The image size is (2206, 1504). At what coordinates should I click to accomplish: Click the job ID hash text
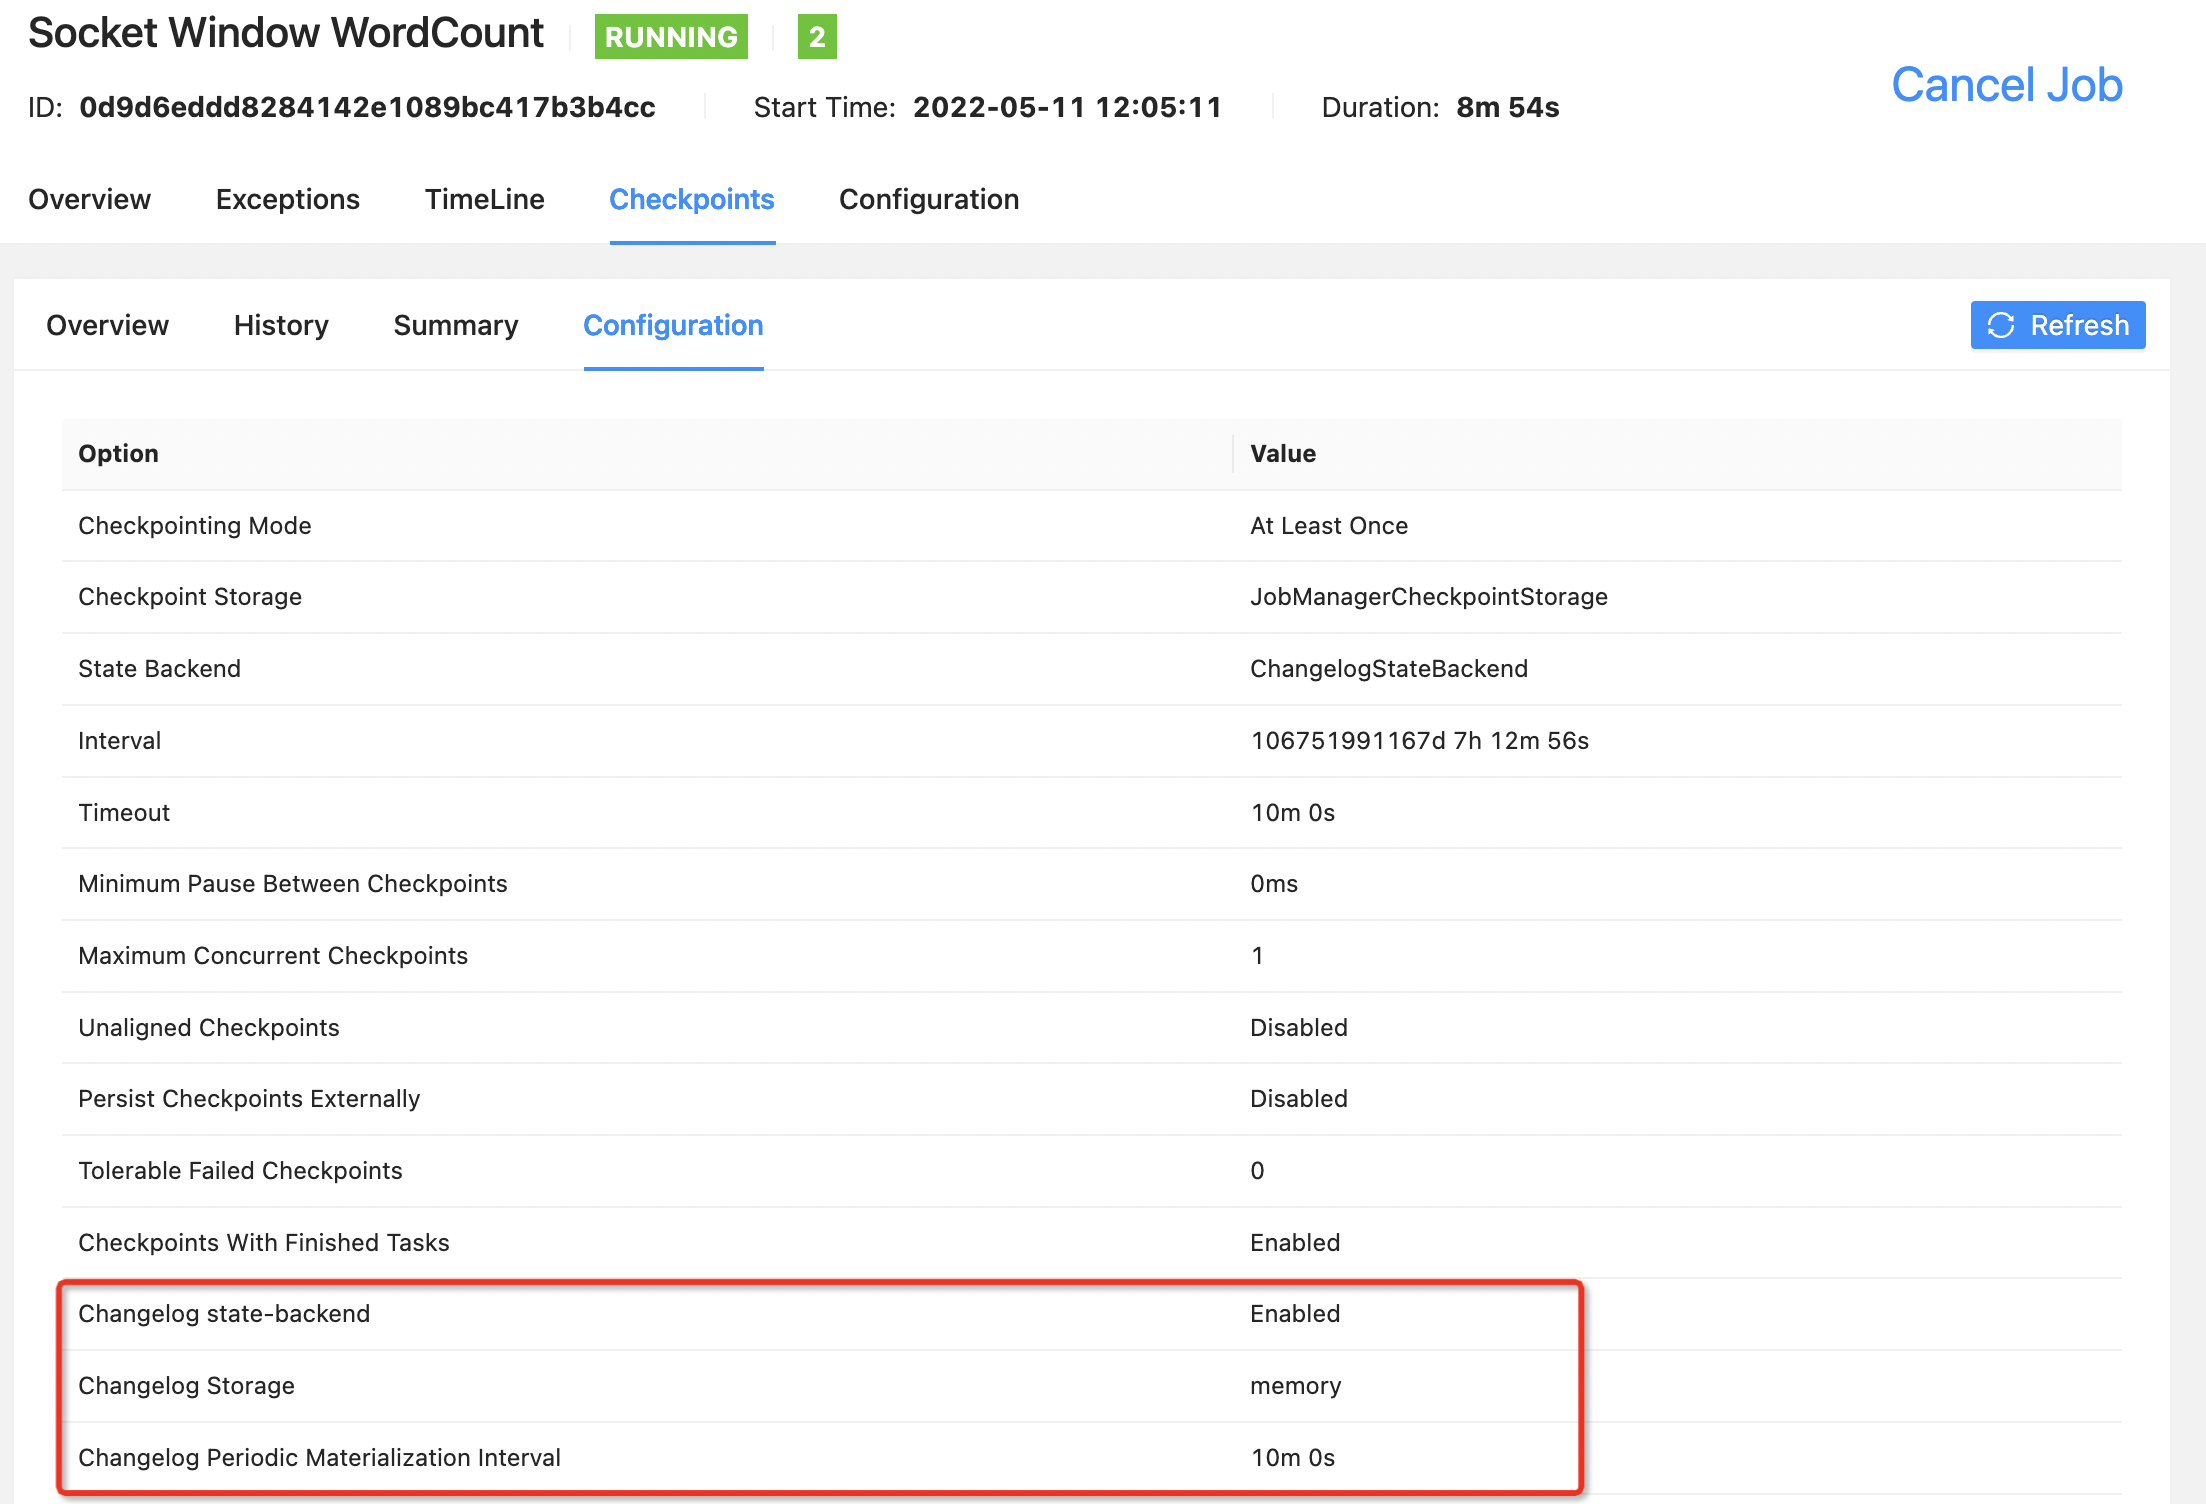pyautogui.click(x=367, y=107)
